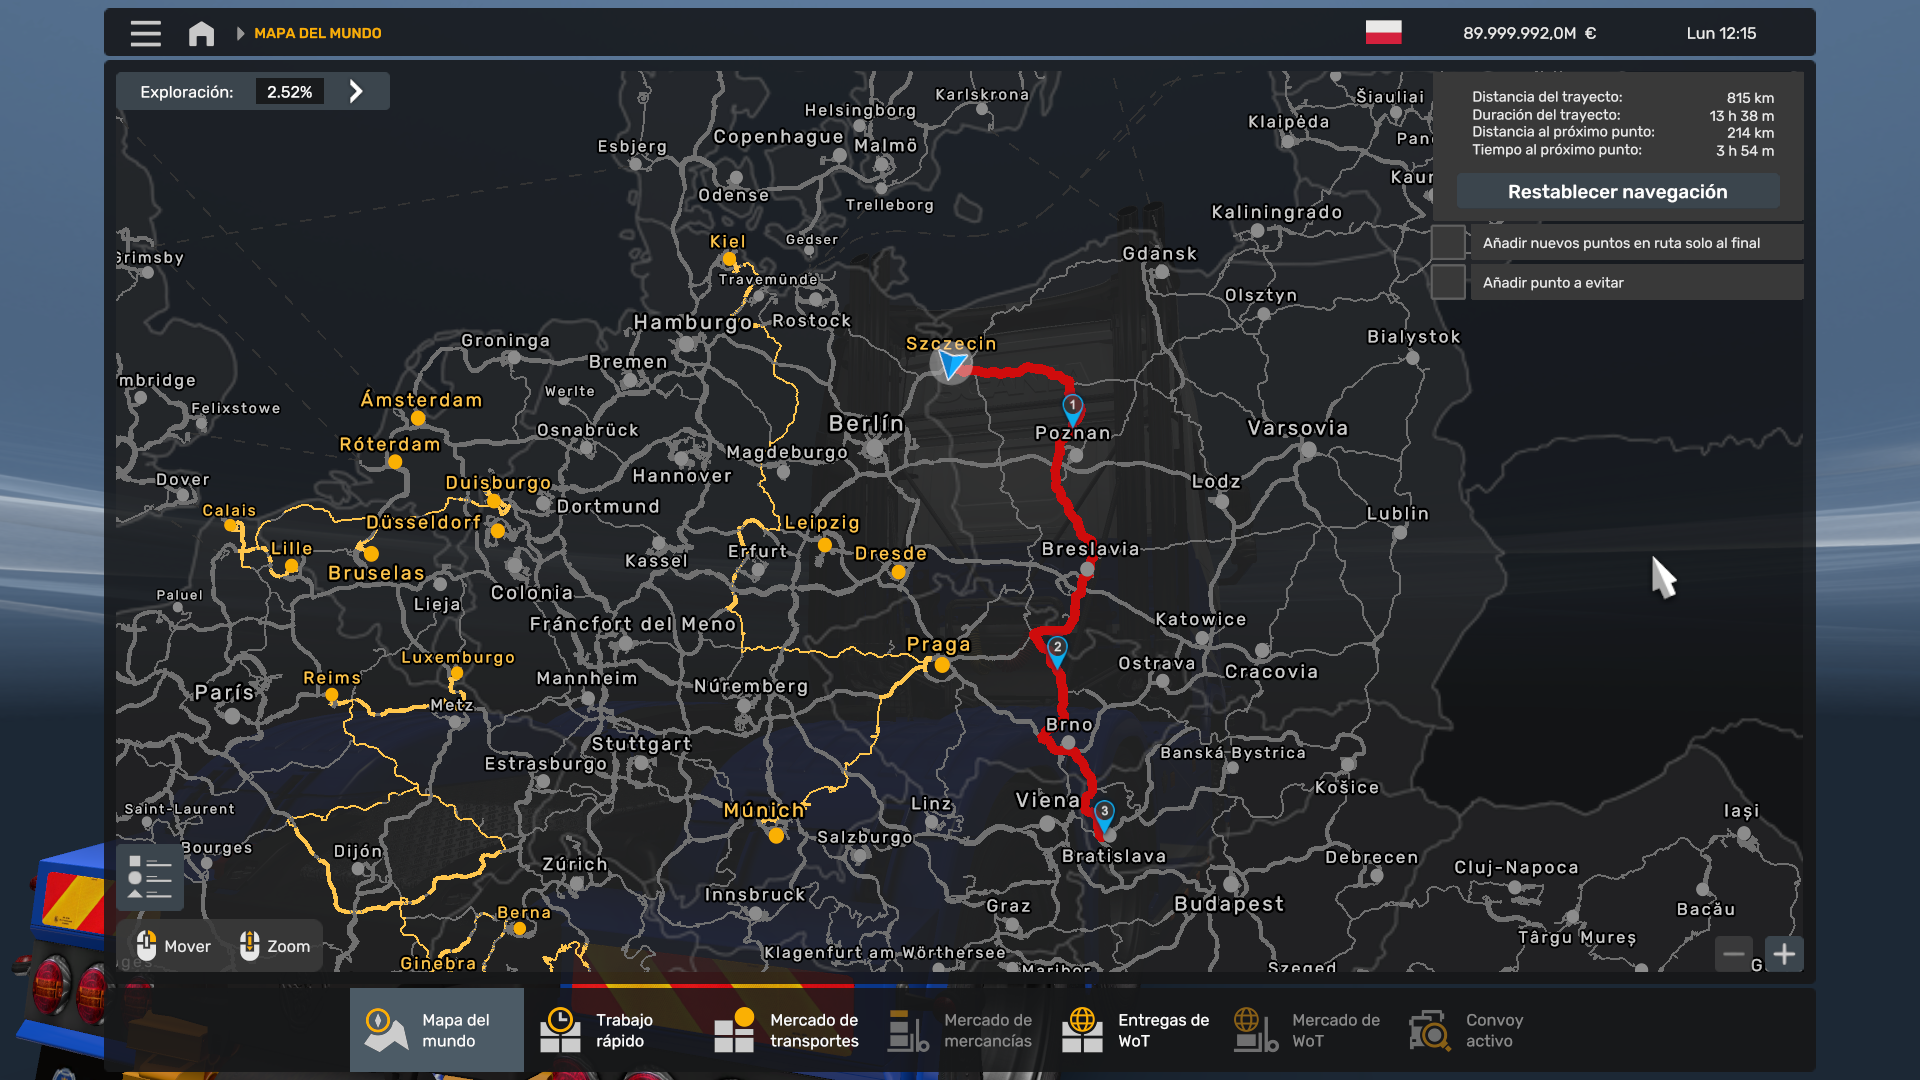Toggle the Añadir punto a evitar checkbox
This screenshot has height=1080, width=1920.
(x=1448, y=282)
